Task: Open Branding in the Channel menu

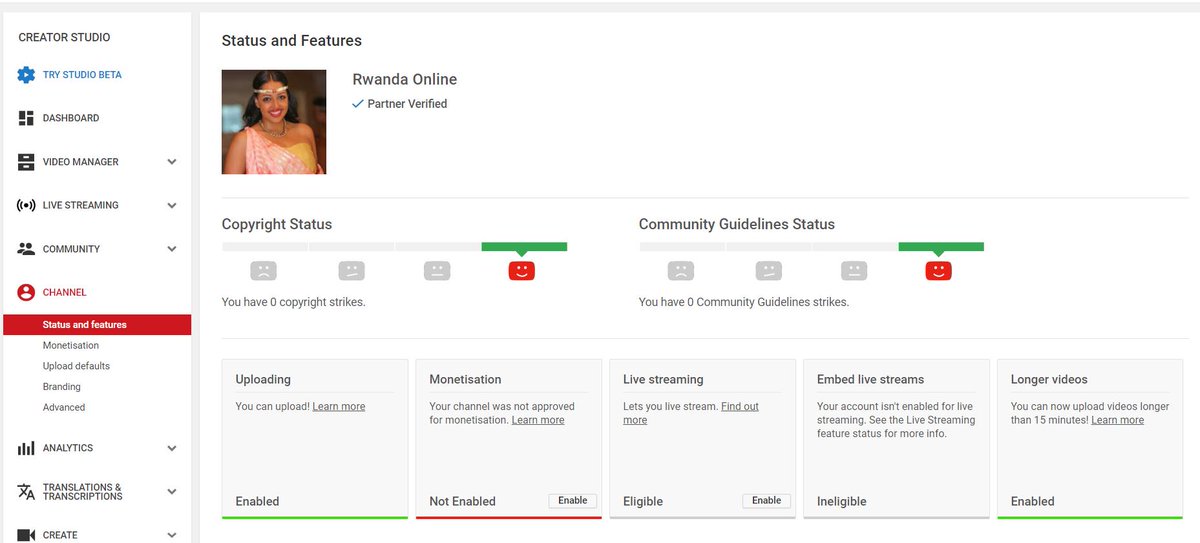Action: click(62, 387)
